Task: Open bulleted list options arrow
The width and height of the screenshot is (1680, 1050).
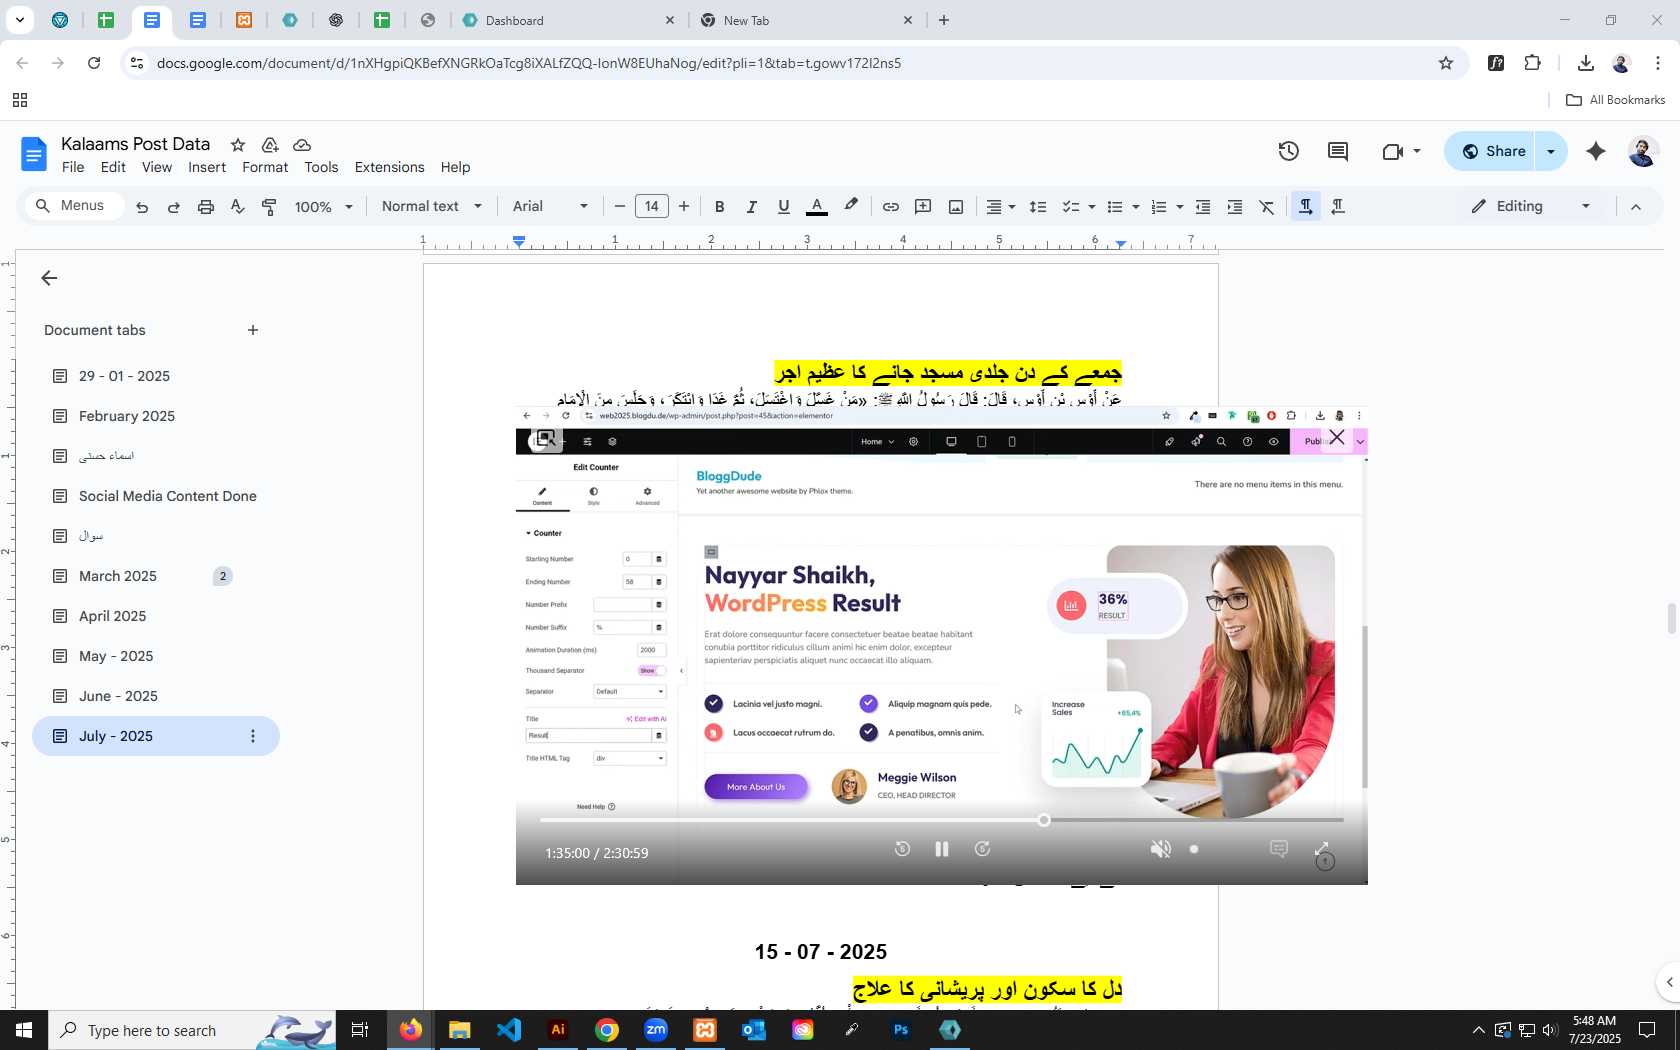Action: pos(1135,207)
